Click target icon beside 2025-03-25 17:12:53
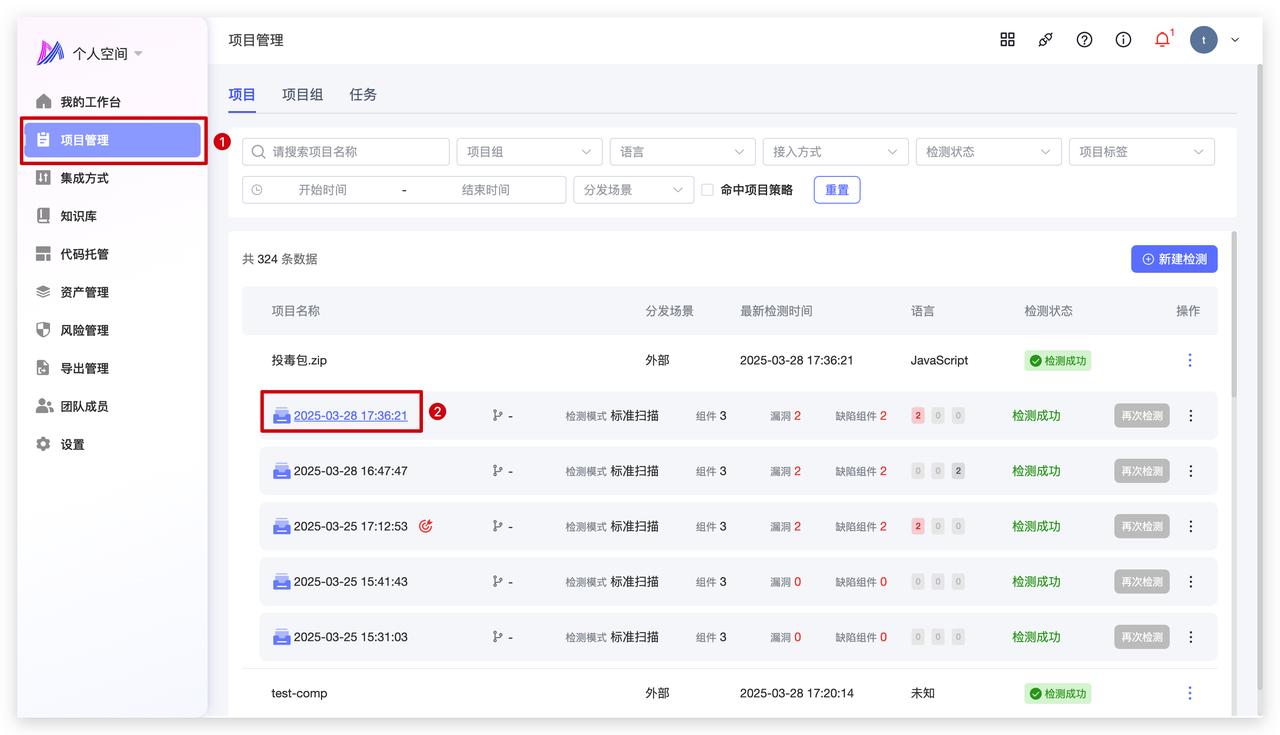Image resolution: width=1280 pixels, height=735 pixels. click(x=425, y=526)
